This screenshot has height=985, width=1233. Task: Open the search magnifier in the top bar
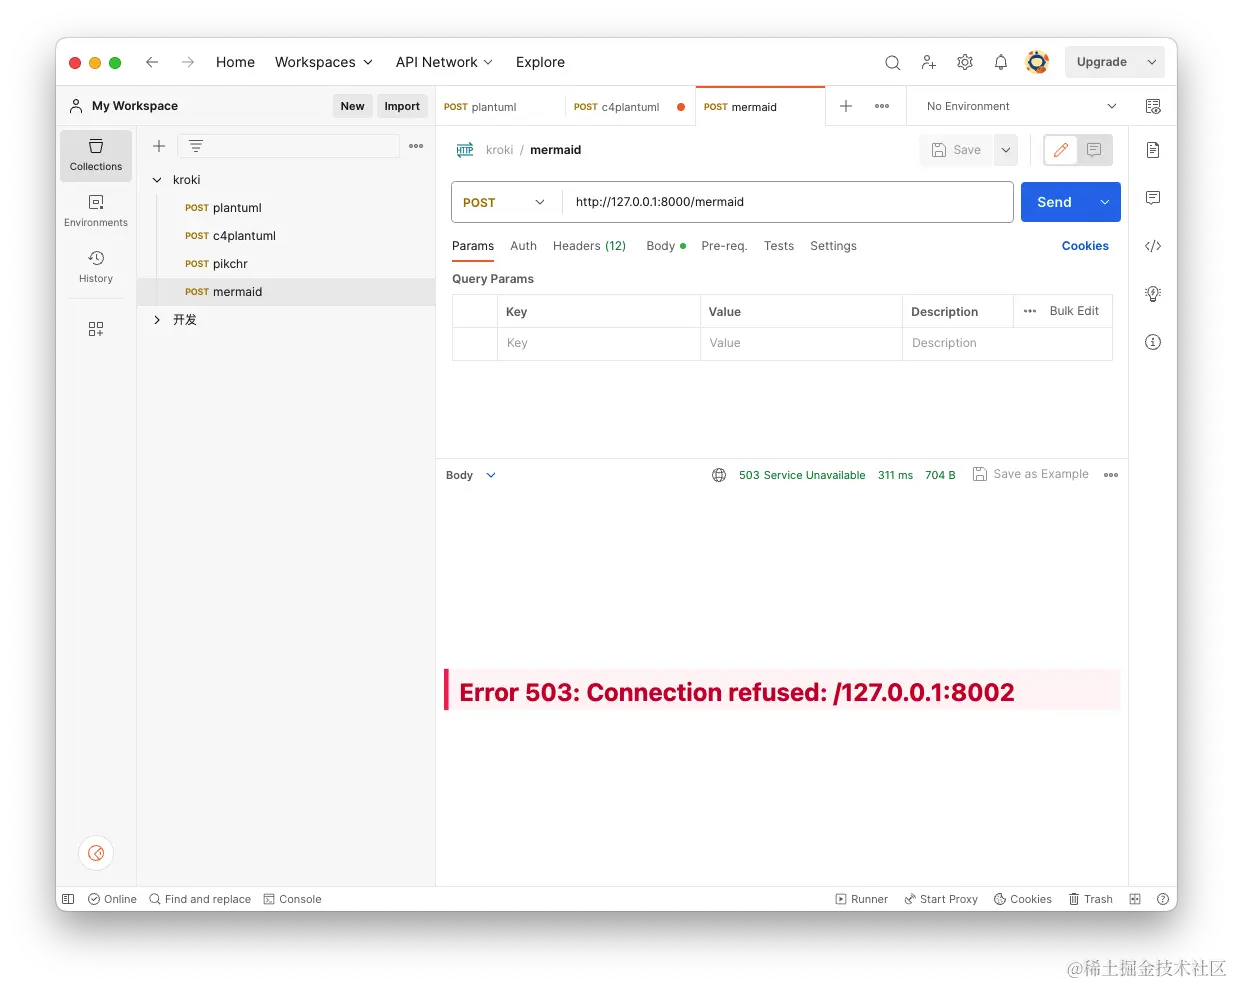click(x=893, y=62)
